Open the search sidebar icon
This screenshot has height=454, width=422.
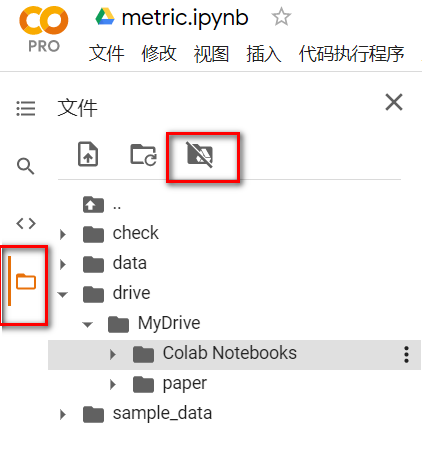pyautogui.click(x=26, y=166)
